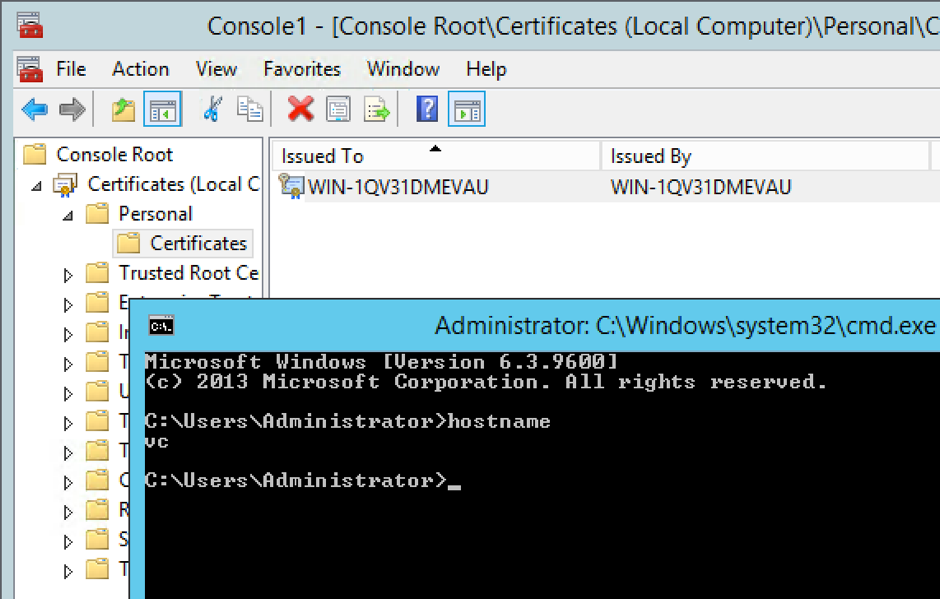Collapse the Personal folder node
The height and width of the screenshot is (599, 940).
66,213
